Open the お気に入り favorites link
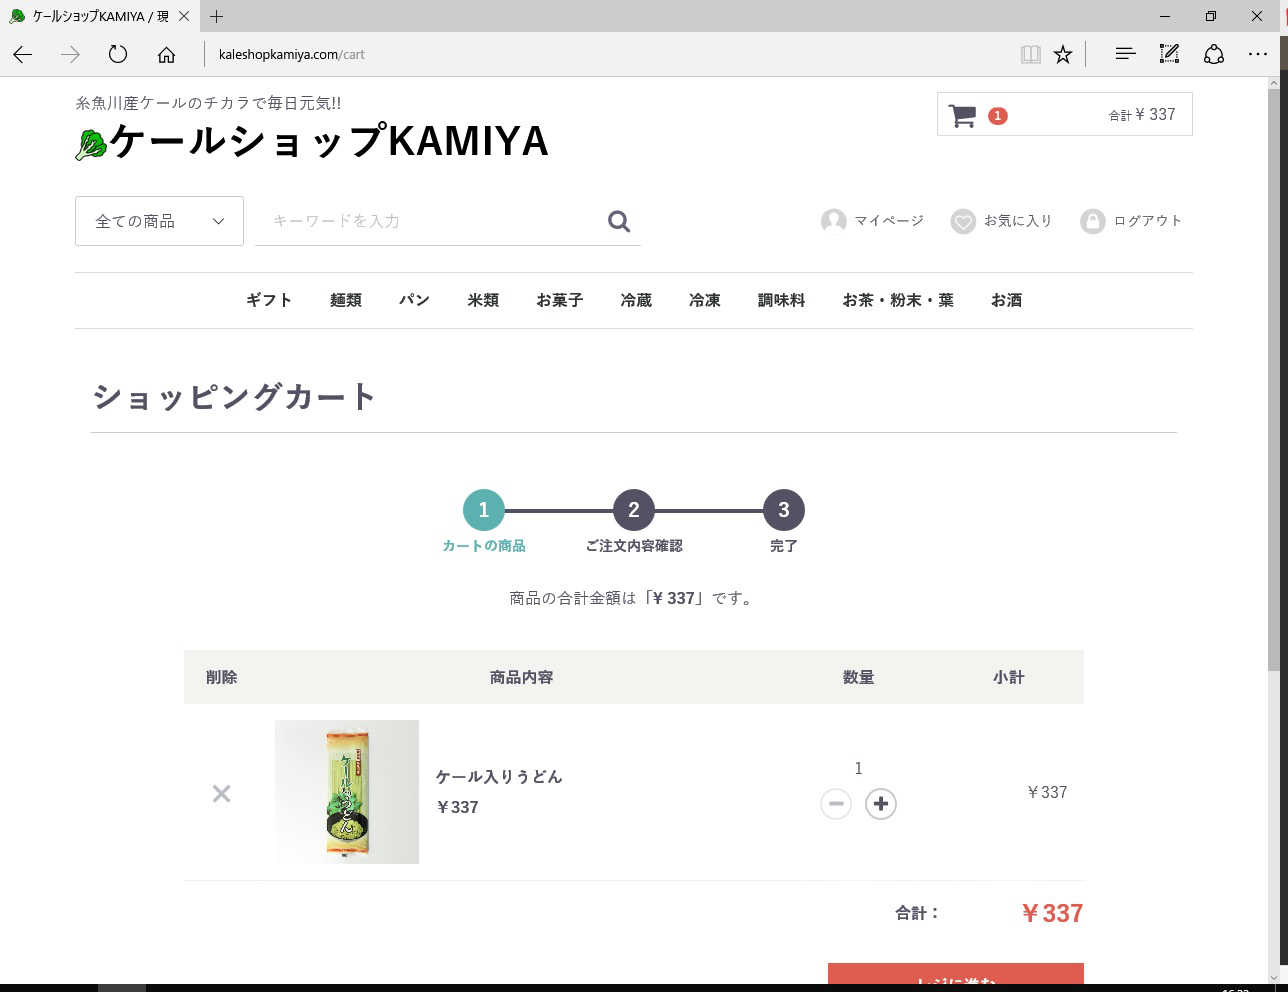This screenshot has height=992, width=1288. (x=1002, y=221)
